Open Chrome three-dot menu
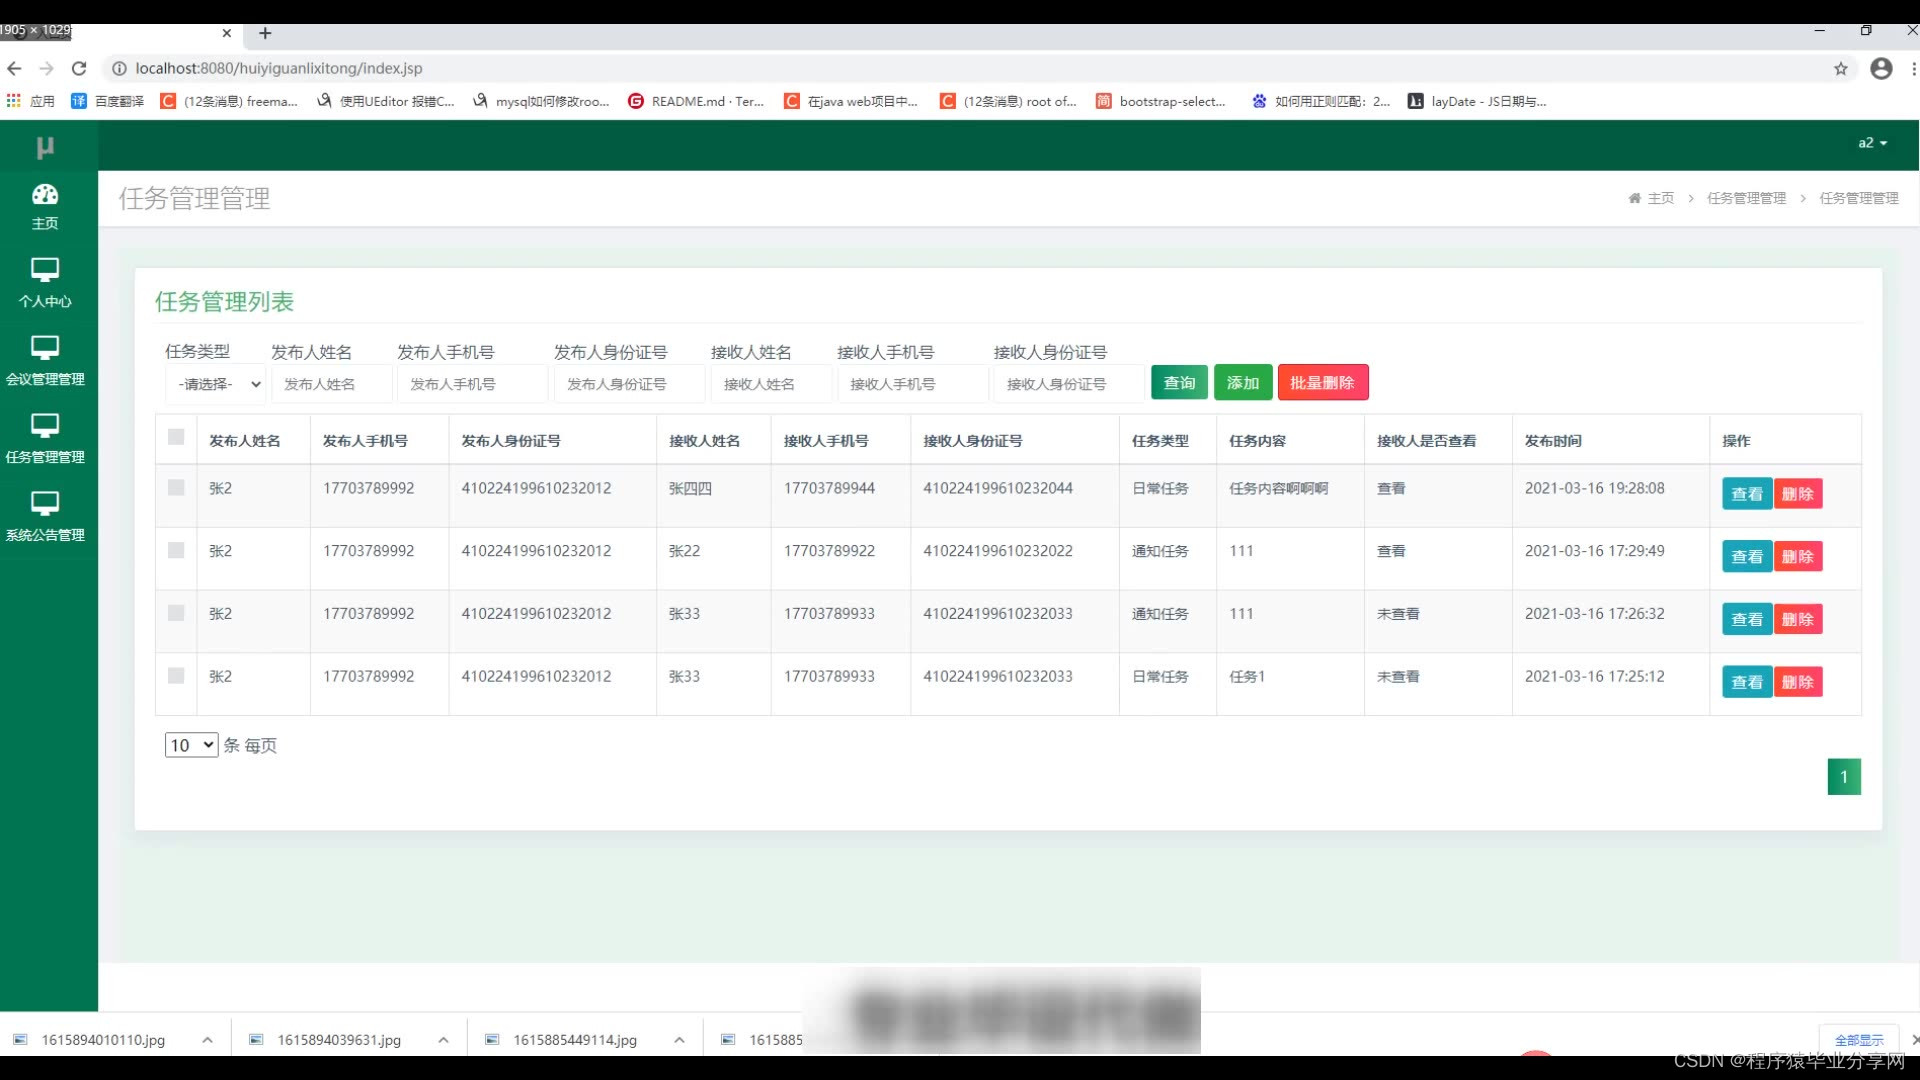The width and height of the screenshot is (1920, 1080). point(1913,68)
